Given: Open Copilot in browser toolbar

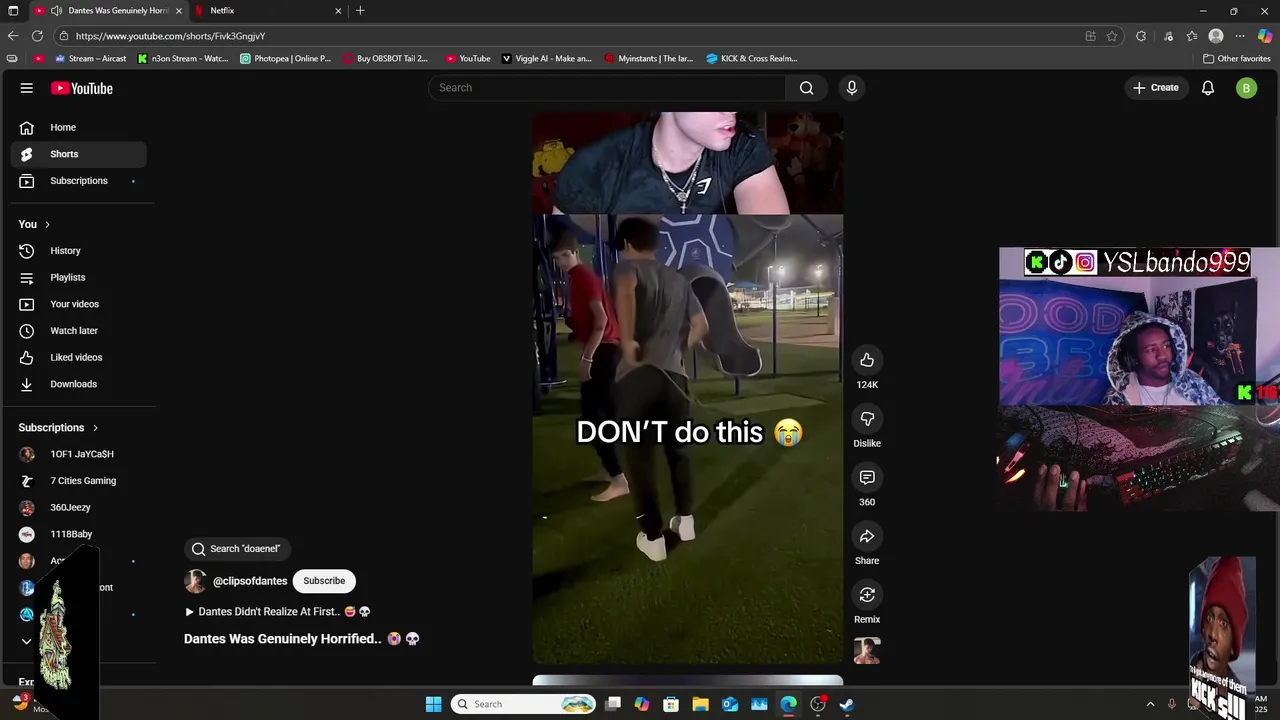Looking at the screenshot, I should click(1265, 36).
